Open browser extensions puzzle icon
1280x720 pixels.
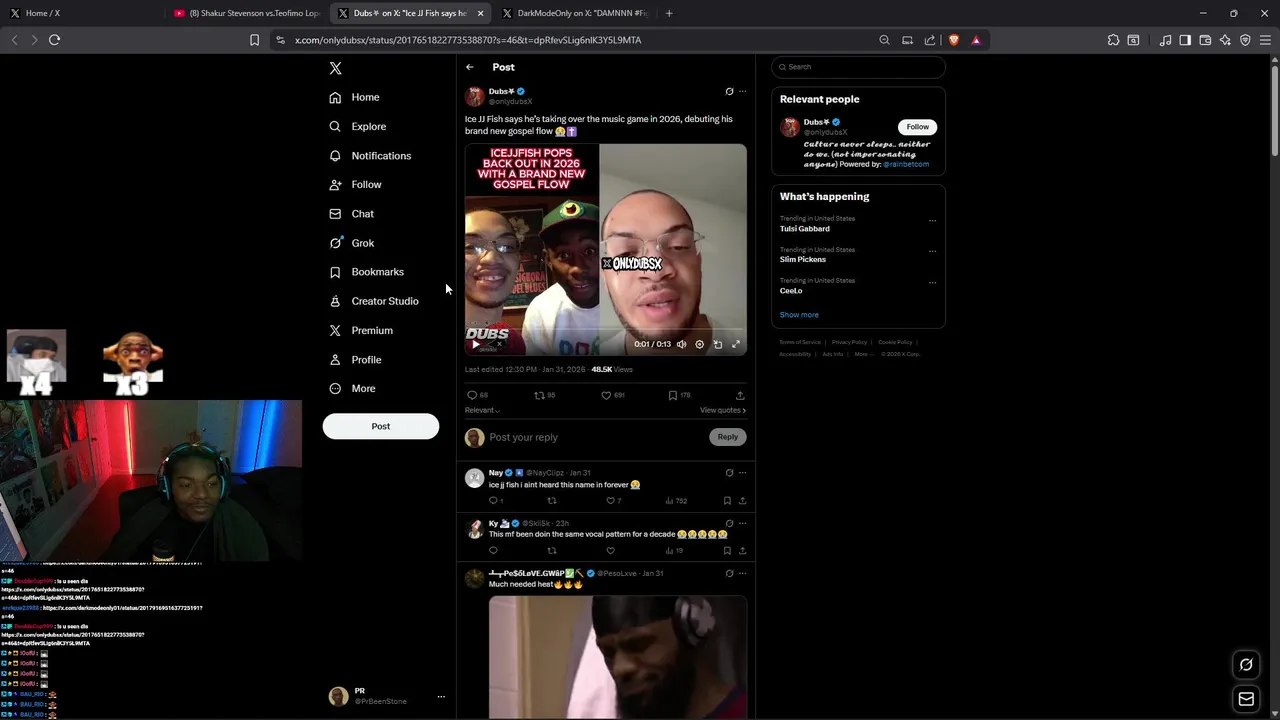pyautogui.click(x=1113, y=40)
